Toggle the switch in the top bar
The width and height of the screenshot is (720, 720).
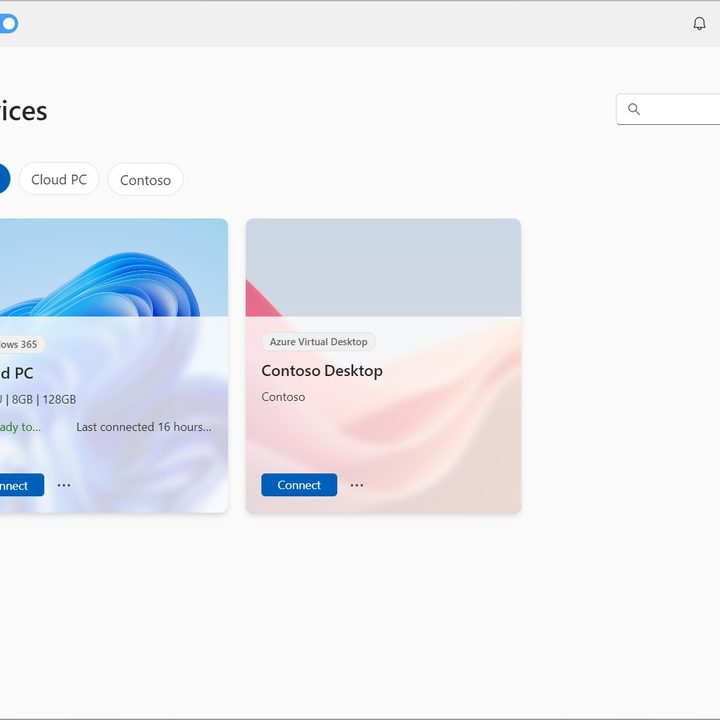[8, 23]
